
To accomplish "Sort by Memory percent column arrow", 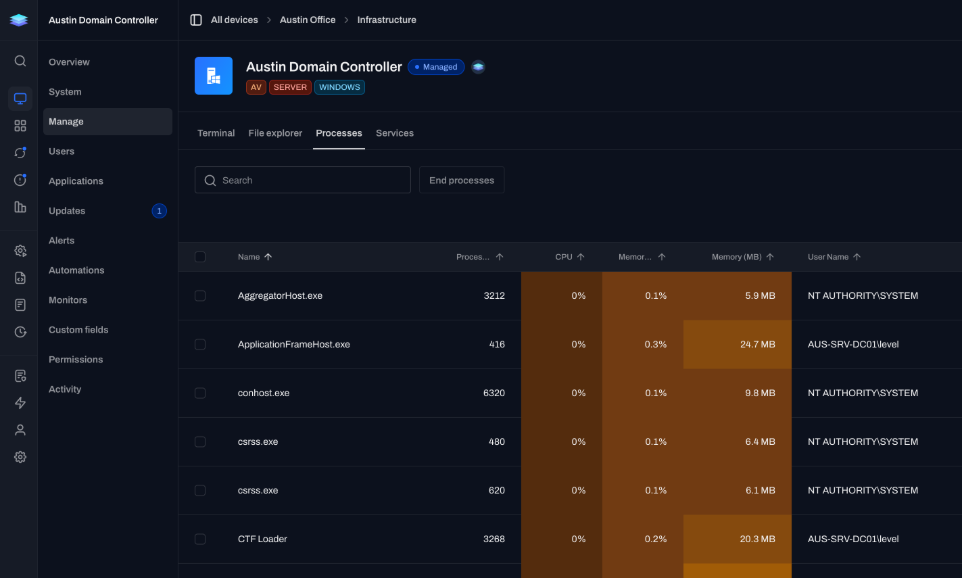I will 661,257.
